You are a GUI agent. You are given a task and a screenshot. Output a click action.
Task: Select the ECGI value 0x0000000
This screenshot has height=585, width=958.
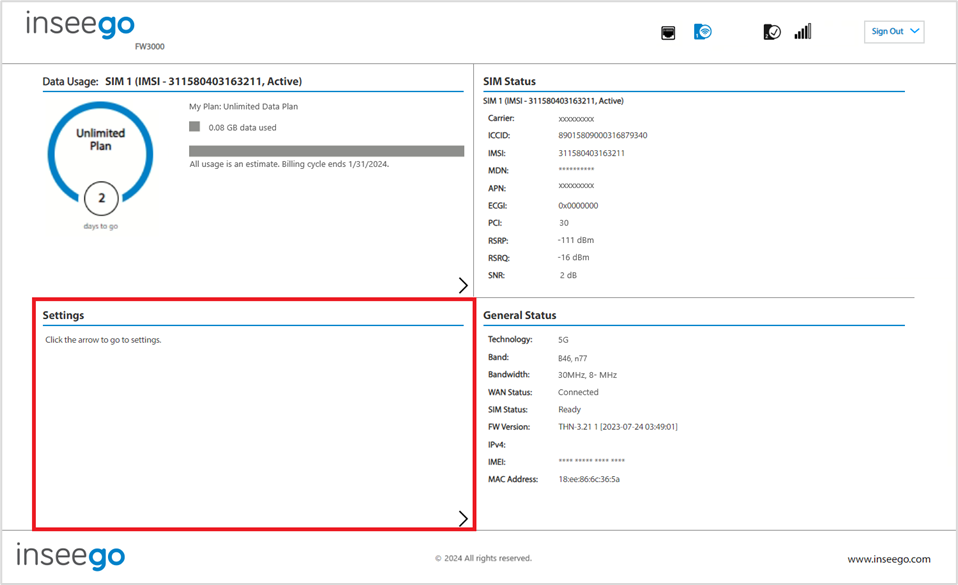click(x=578, y=205)
